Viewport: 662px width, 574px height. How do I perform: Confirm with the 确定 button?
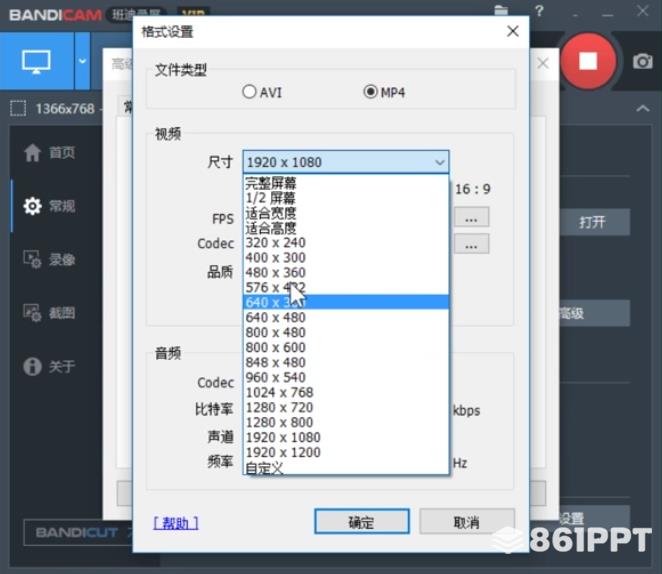click(361, 522)
